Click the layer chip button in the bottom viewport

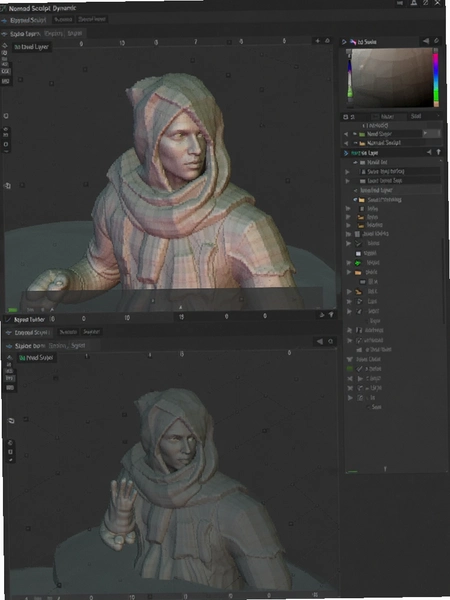[36, 358]
